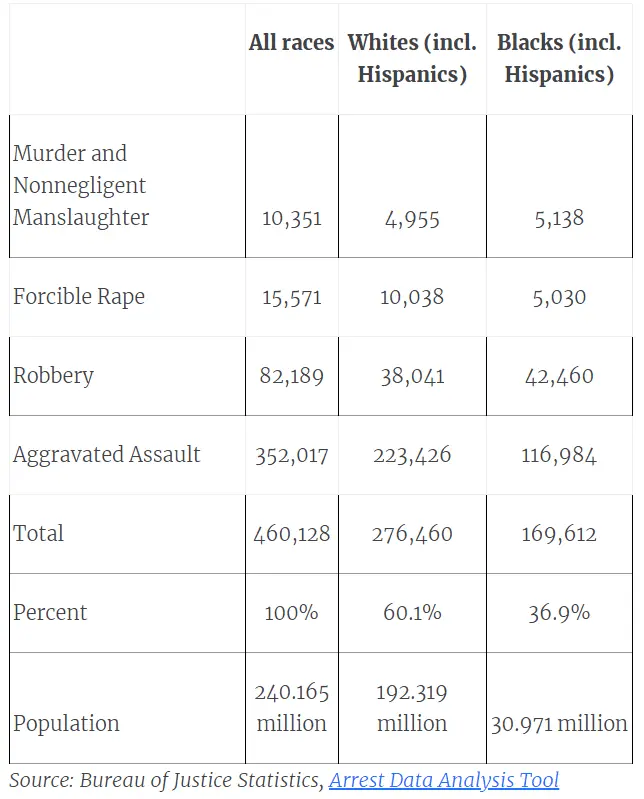The width and height of the screenshot is (644, 799).
Task: Click the 'Source: Bureau of Justice Statistics' text
Action: coord(166,780)
